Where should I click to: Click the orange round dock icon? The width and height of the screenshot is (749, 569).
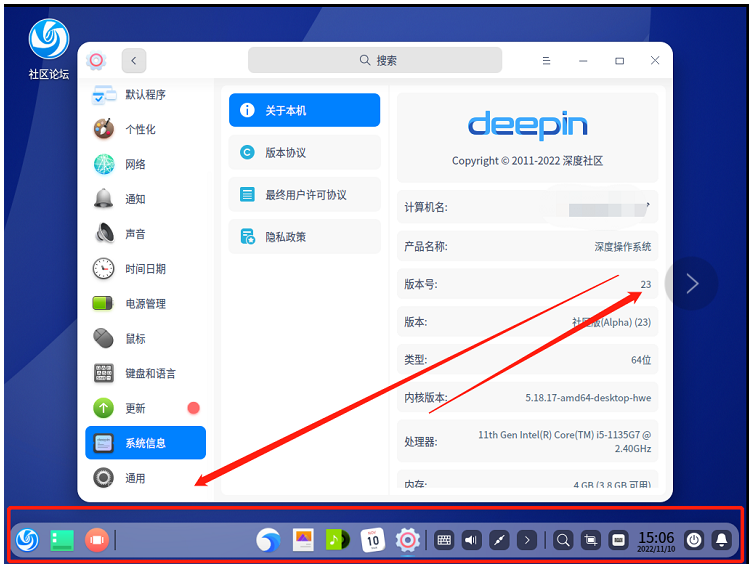point(96,540)
